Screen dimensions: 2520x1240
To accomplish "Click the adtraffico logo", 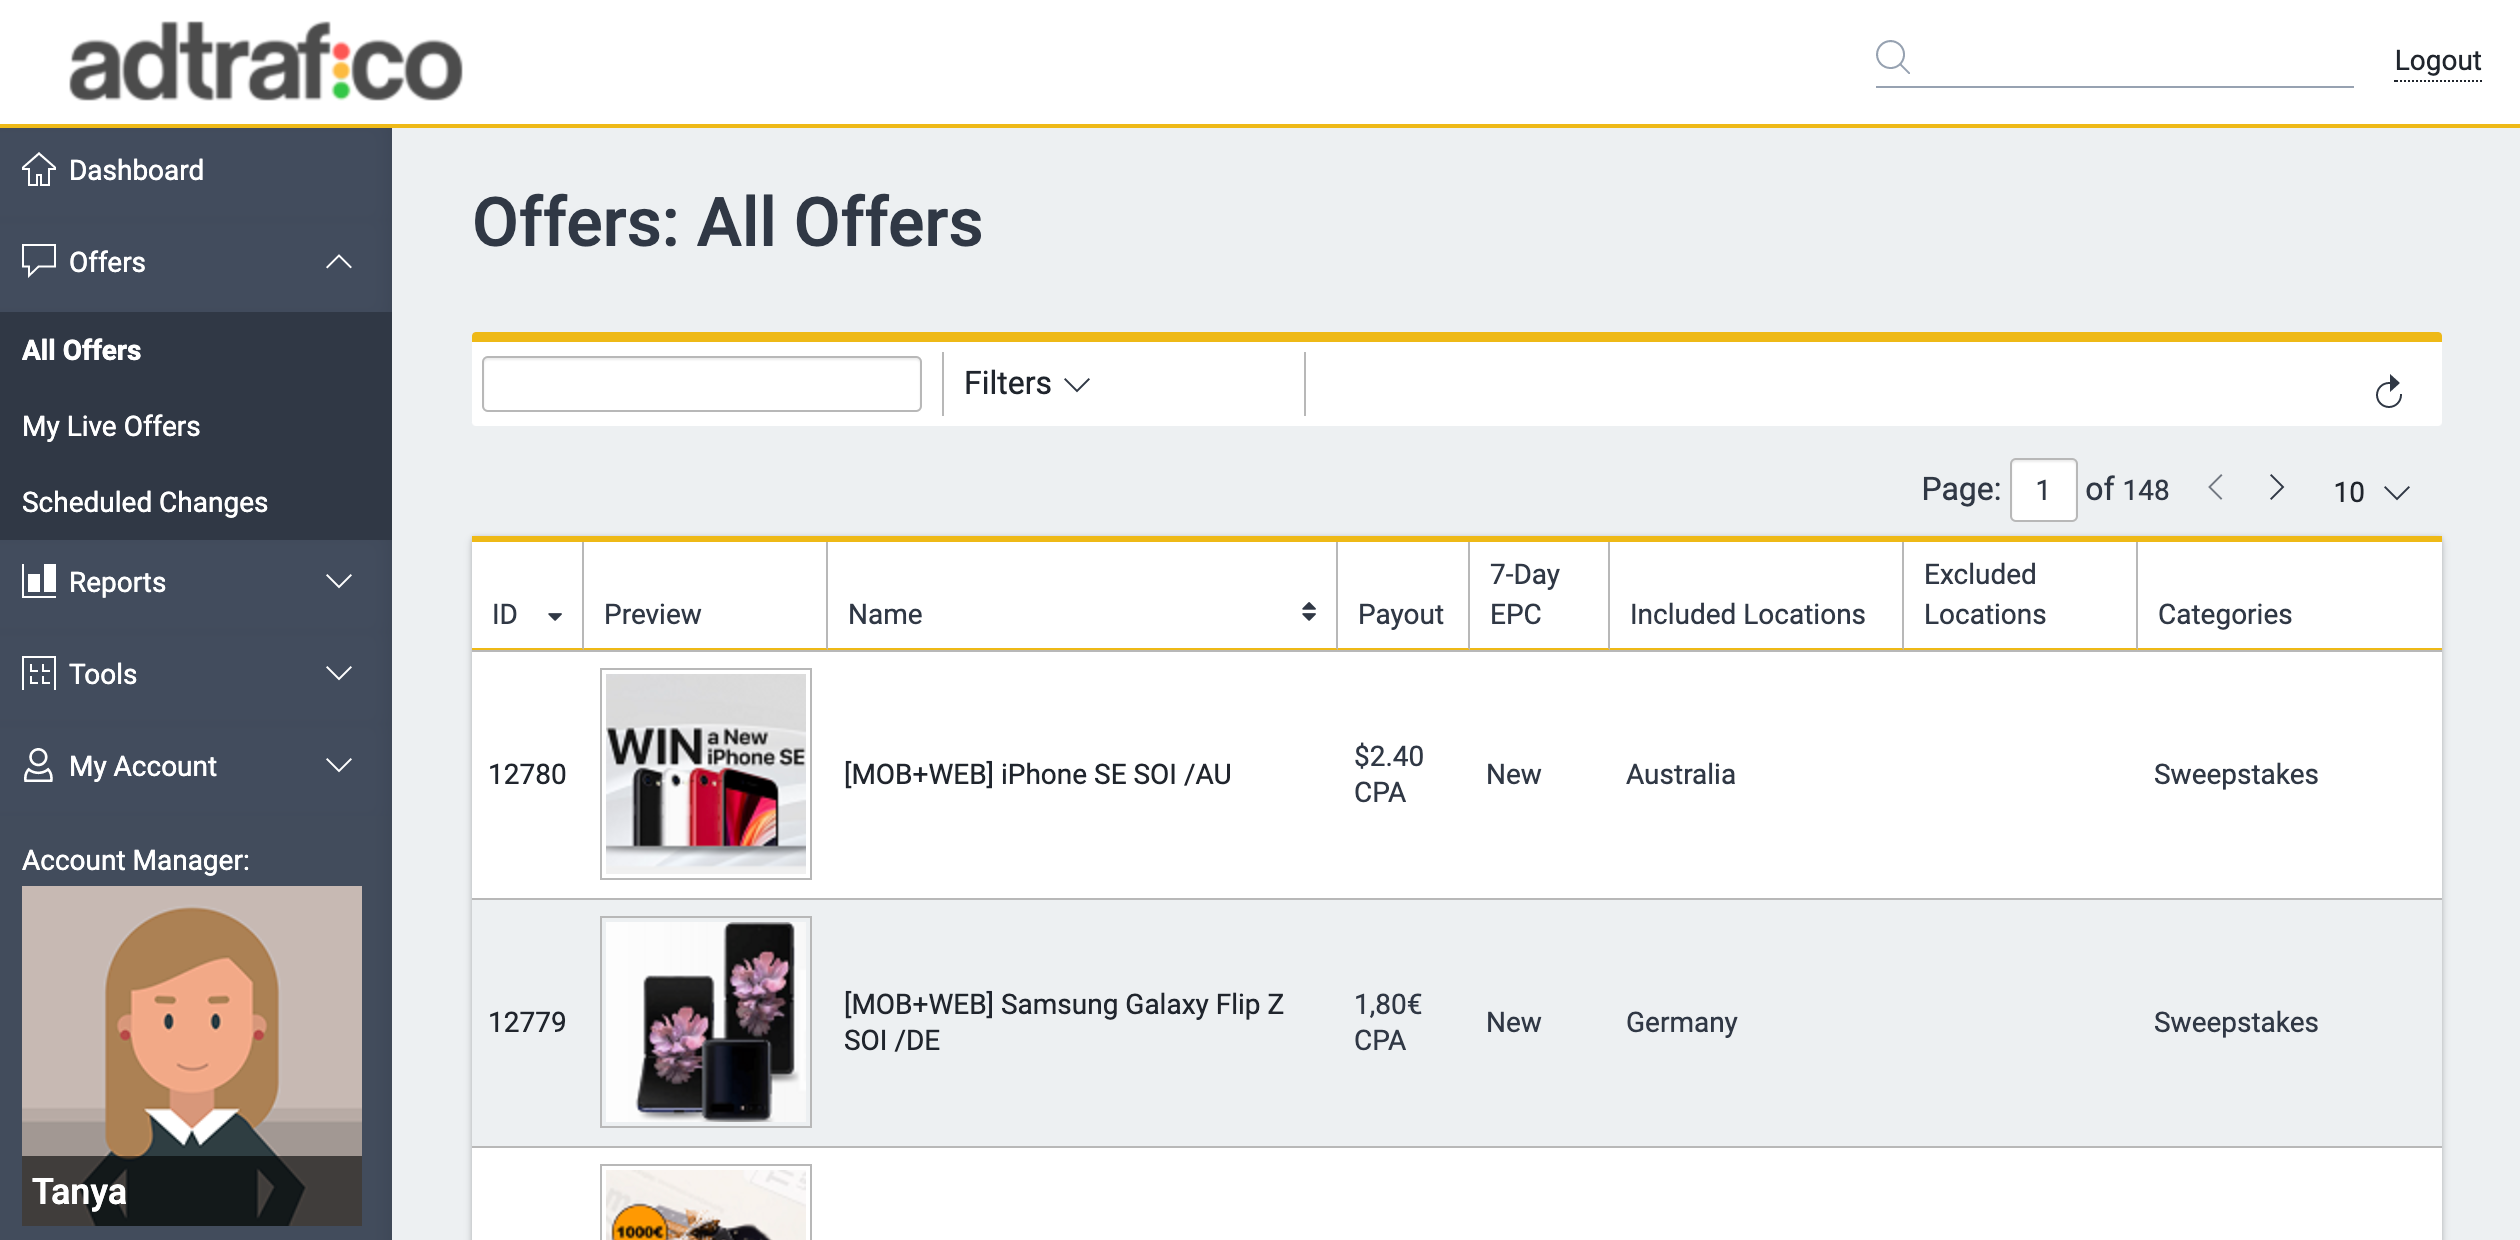I will 265,62.
